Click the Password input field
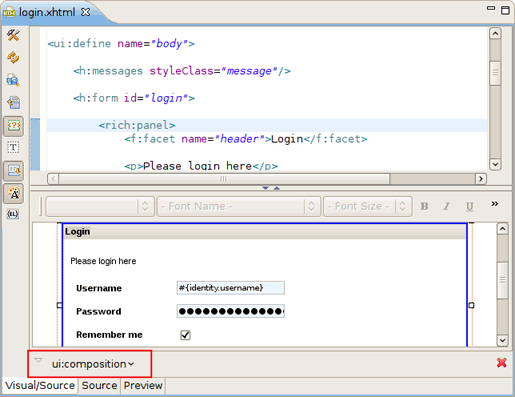Viewport: 515px width, 397px height. tap(231, 311)
